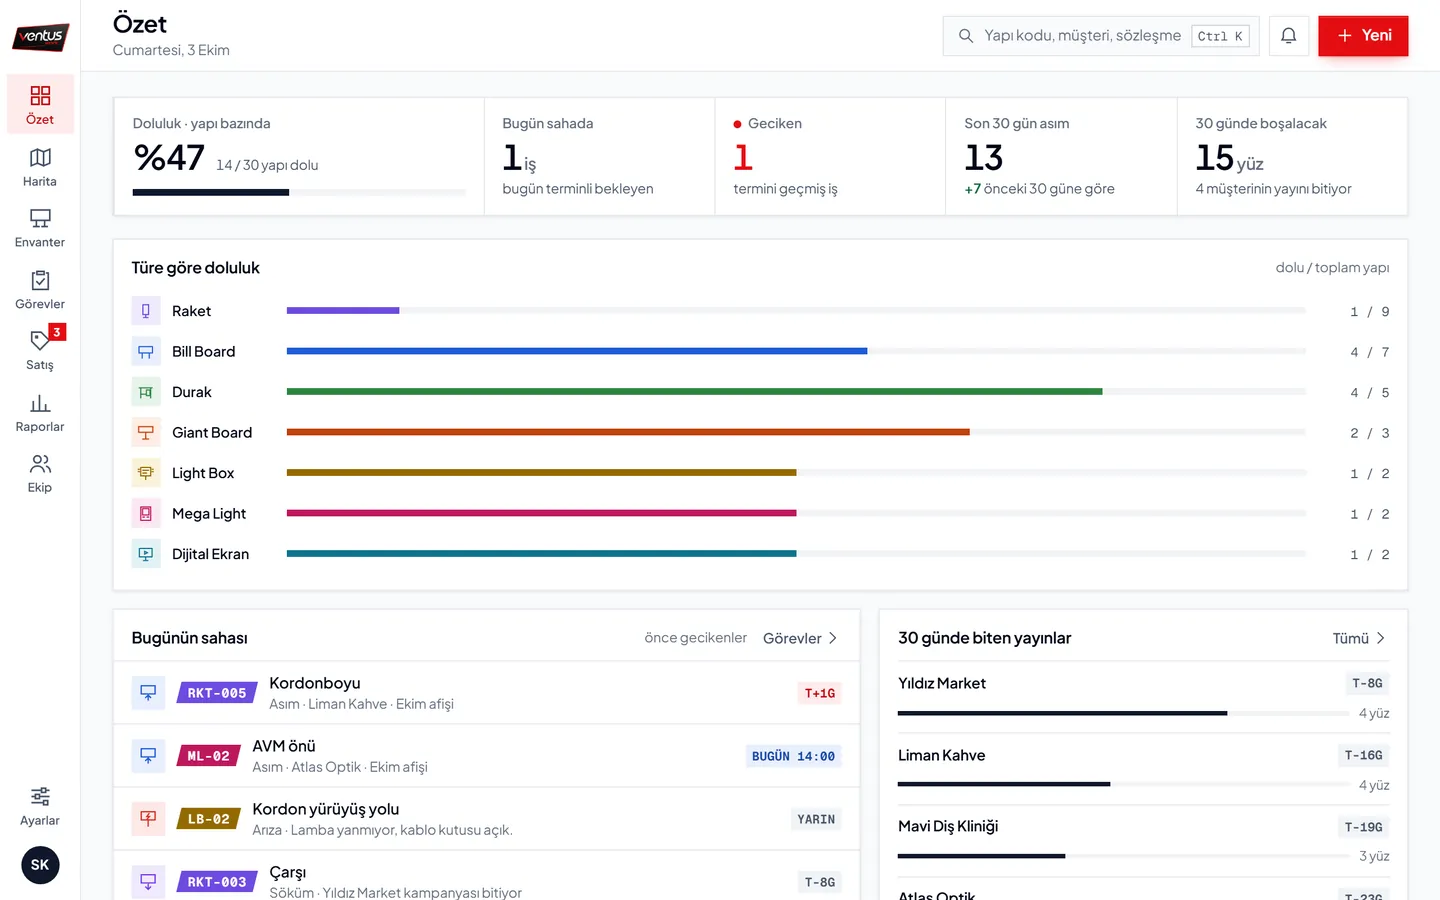Click the T+1G overdue tag
1440x900 pixels.
[x=820, y=693]
